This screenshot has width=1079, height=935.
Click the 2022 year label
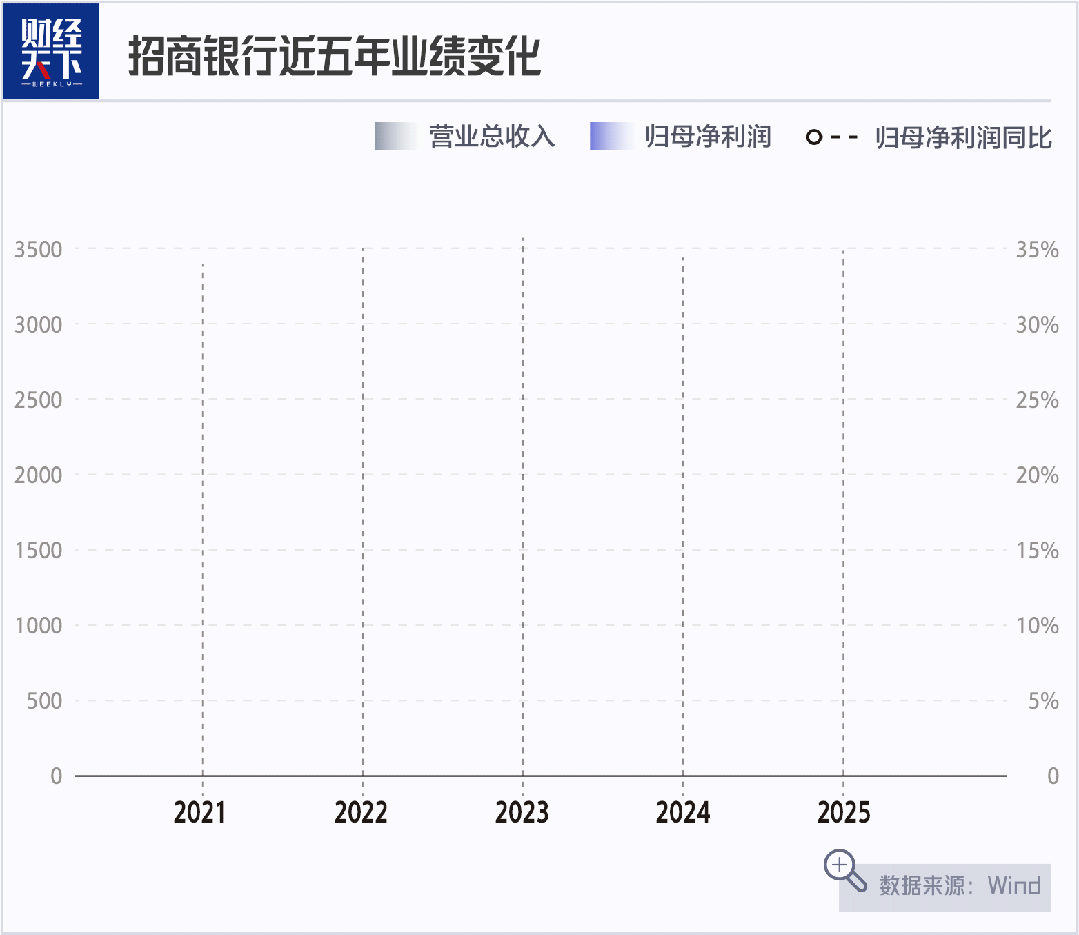click(x=362, y=812)
